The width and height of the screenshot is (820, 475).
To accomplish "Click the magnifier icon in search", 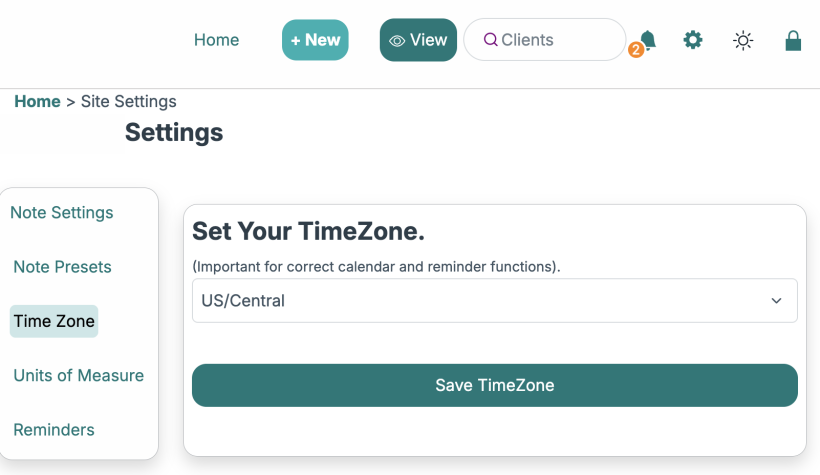I will click(490, 40).
